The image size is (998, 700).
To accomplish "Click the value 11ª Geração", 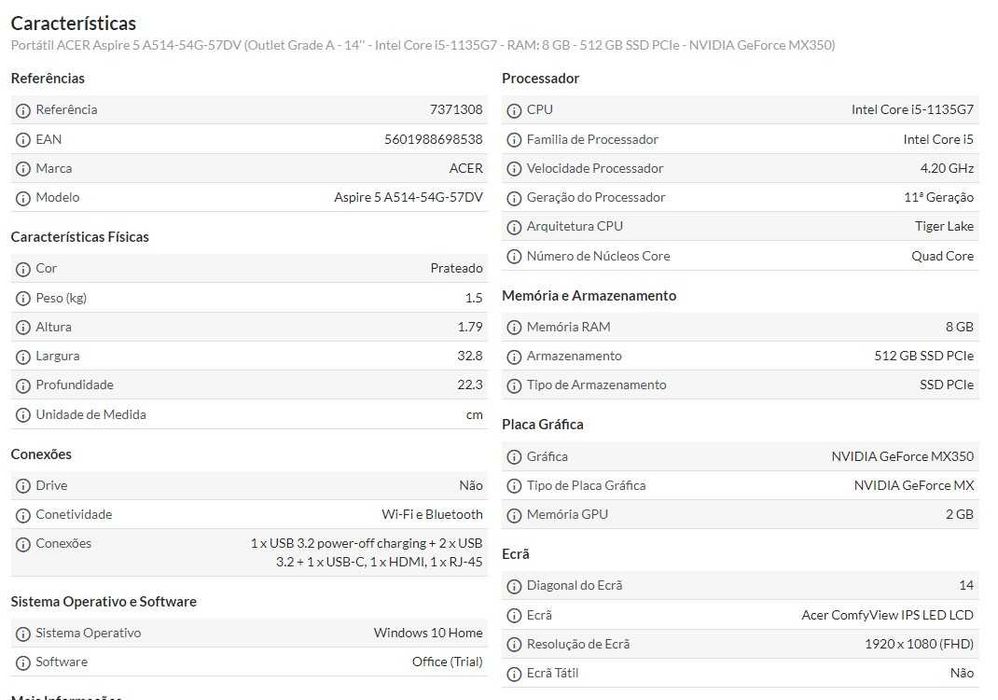I will point(939,197).
